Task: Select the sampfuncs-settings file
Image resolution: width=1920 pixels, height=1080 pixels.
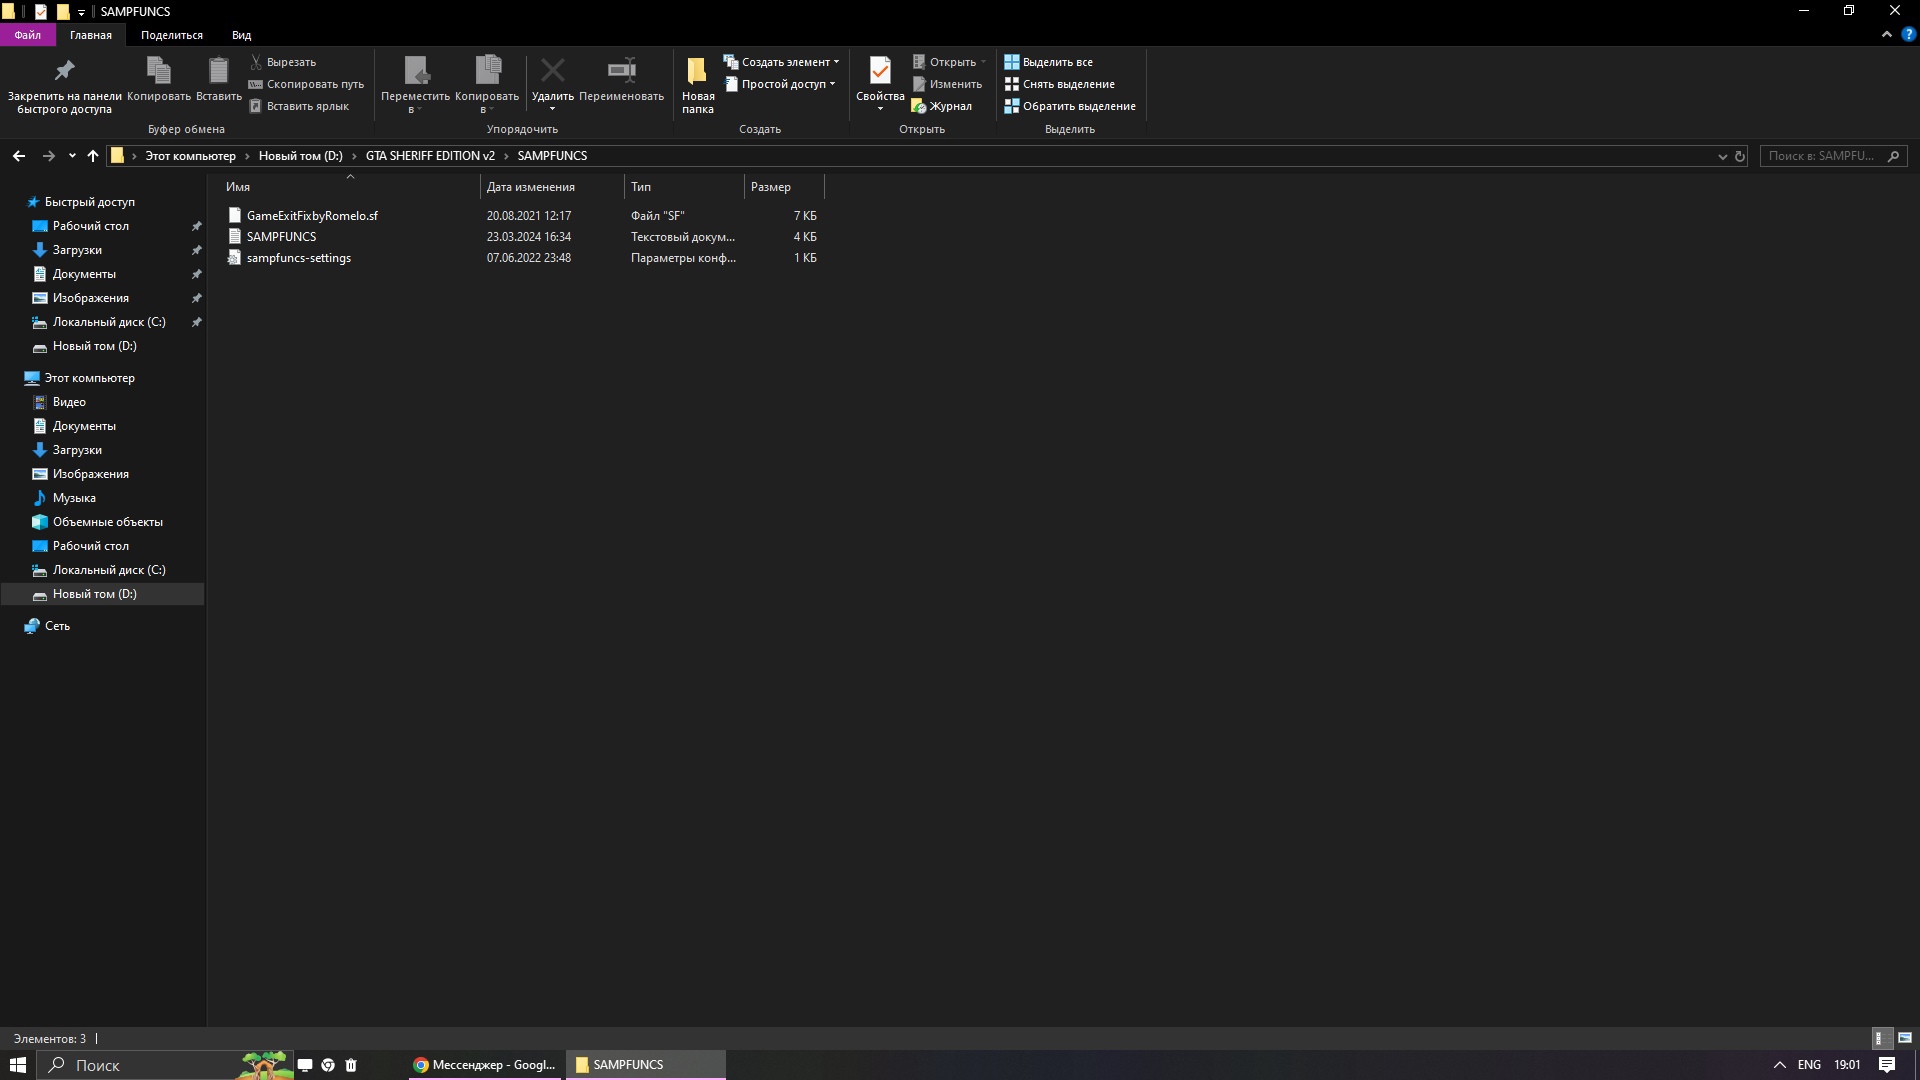Action: 298,258
